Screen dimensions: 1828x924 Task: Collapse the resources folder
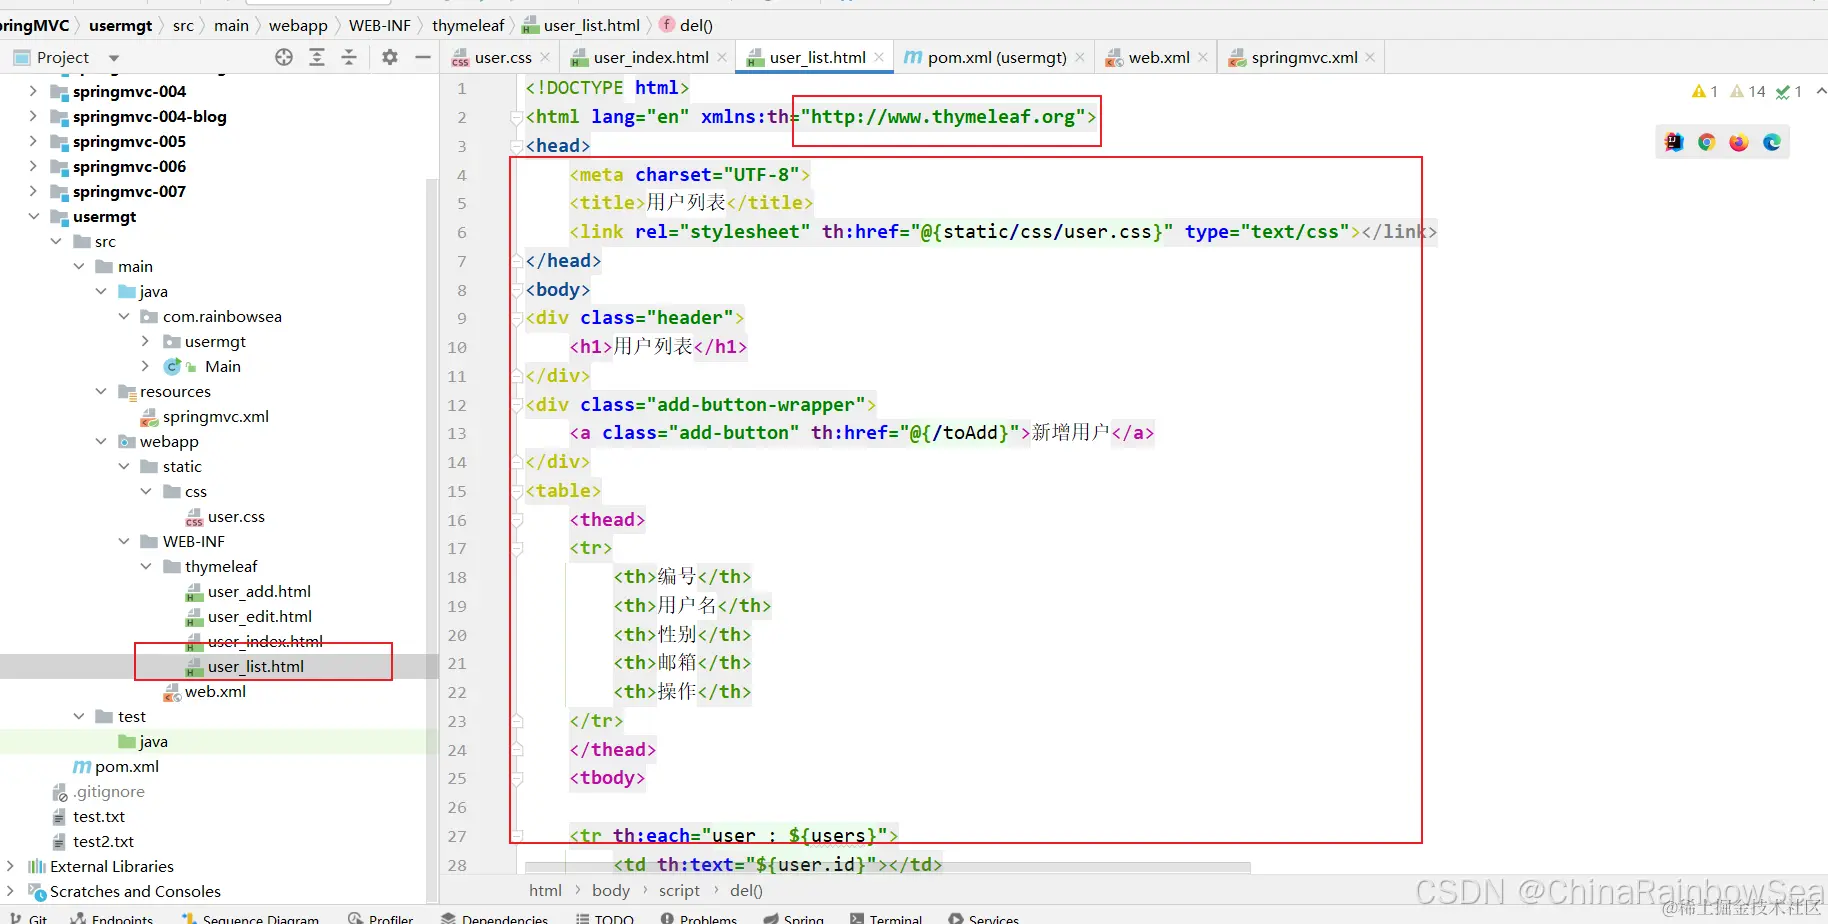pyautogui.click(x=101, y=392)
